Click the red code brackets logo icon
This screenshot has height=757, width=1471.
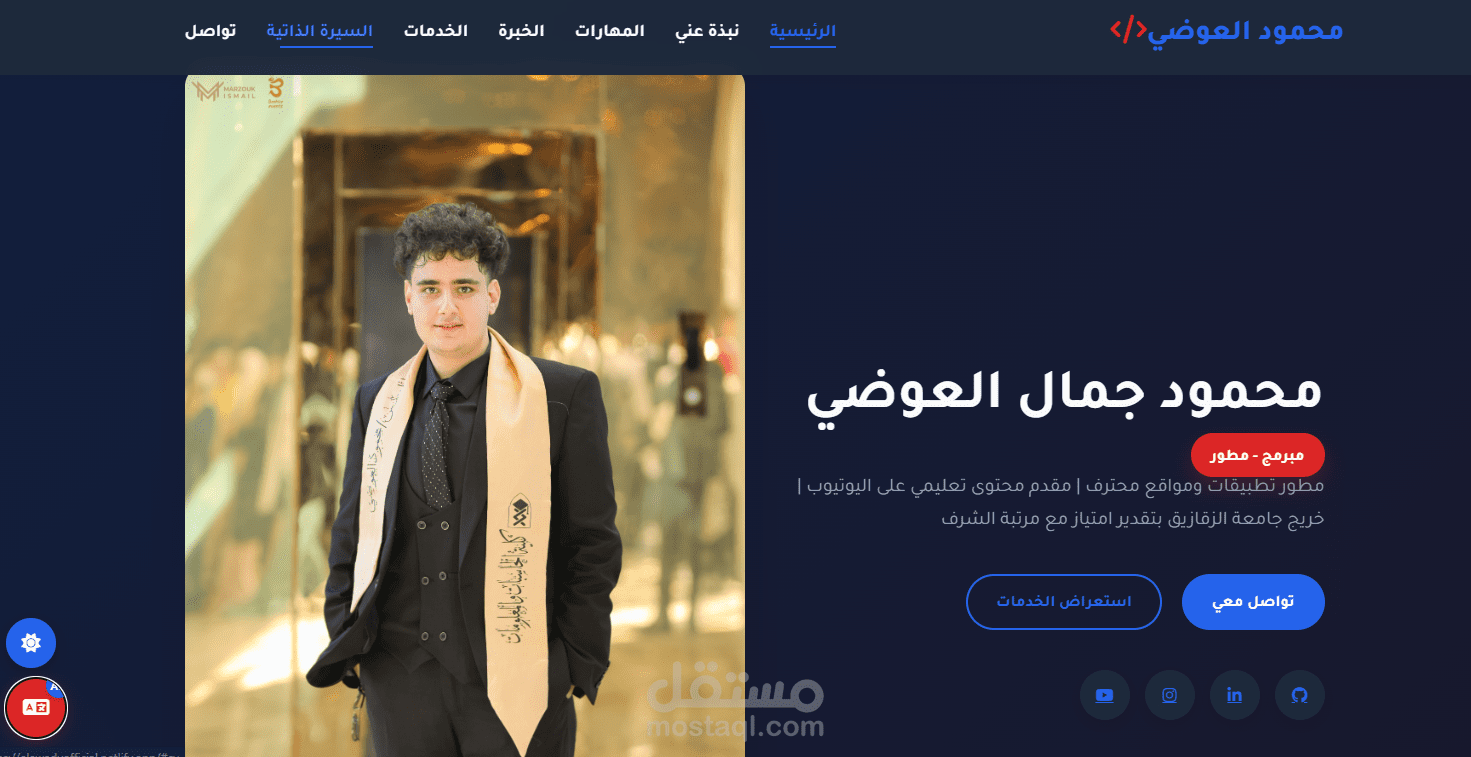[1128, 30]
